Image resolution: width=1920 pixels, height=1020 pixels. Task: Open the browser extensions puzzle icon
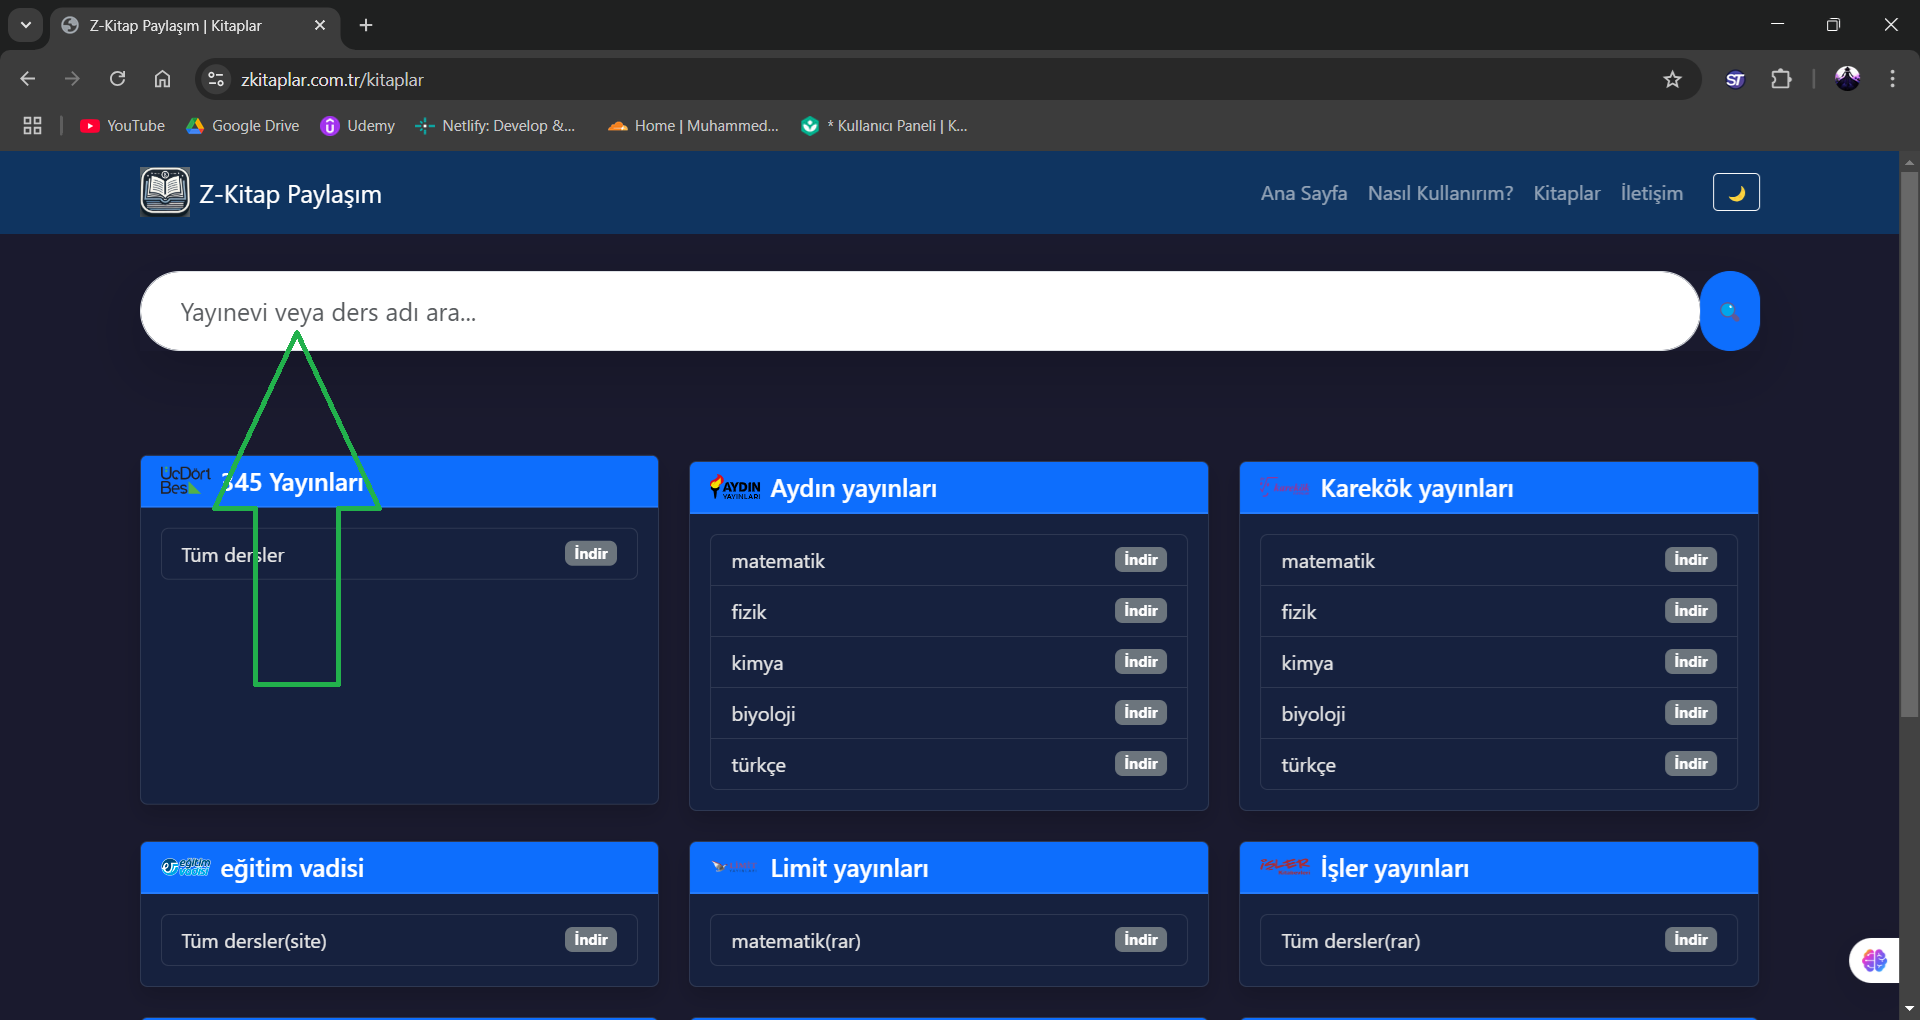click(x=1781, y=80)
